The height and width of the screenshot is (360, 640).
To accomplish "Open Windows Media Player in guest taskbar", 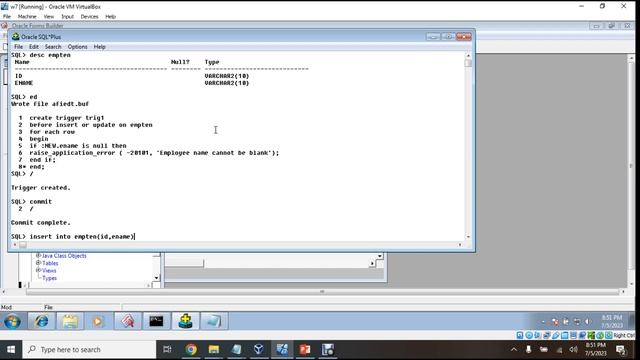I will [x=98, y=322].
